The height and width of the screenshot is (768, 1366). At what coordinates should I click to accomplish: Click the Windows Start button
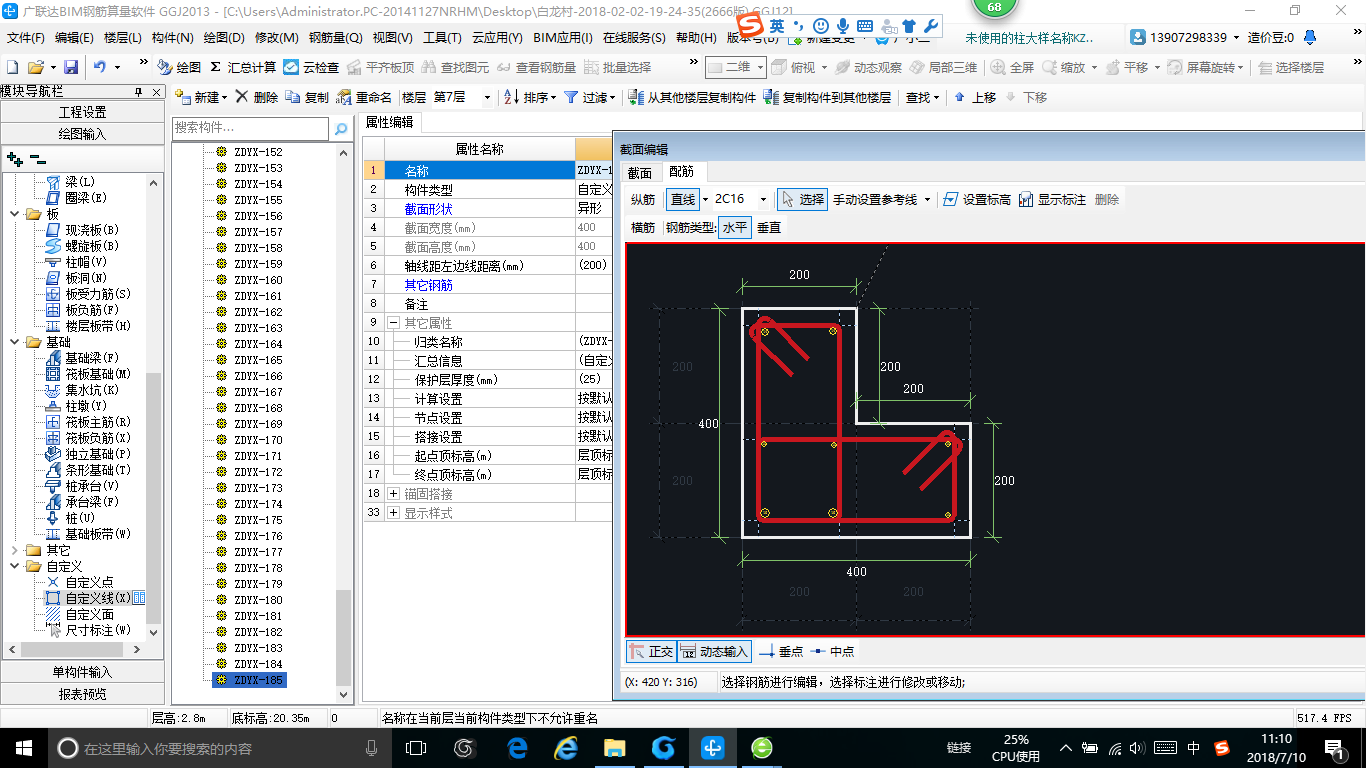point(23,747)
